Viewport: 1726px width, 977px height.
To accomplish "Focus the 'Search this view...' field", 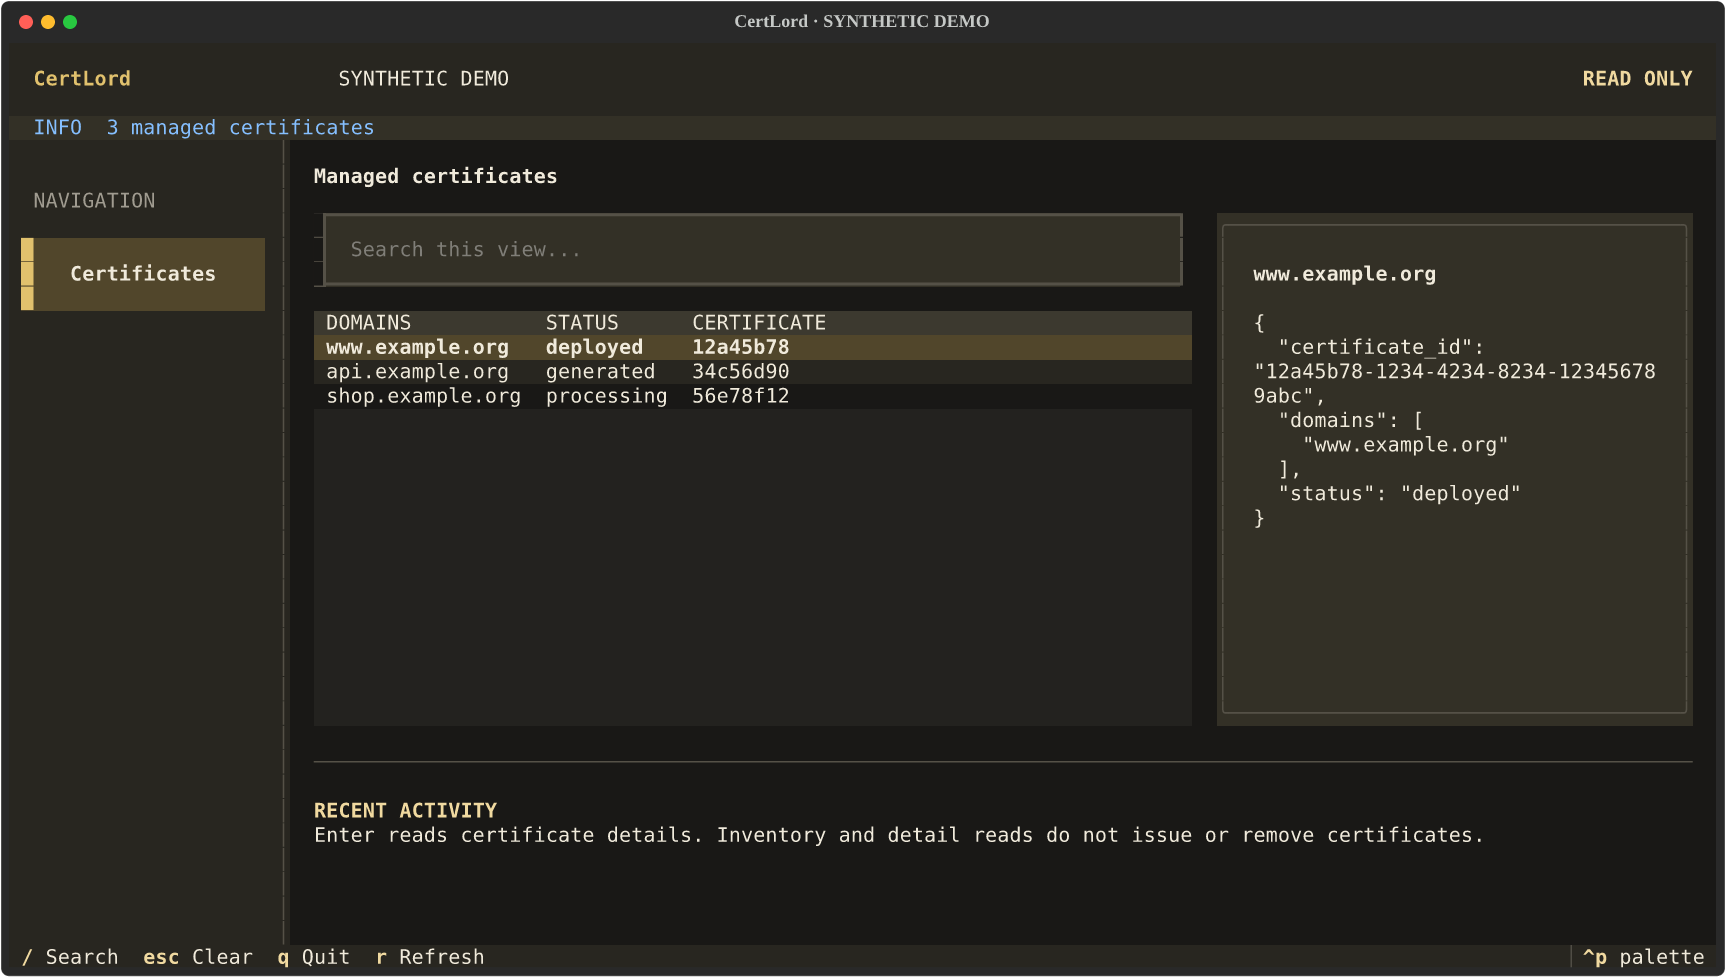I will pos(752,250).
